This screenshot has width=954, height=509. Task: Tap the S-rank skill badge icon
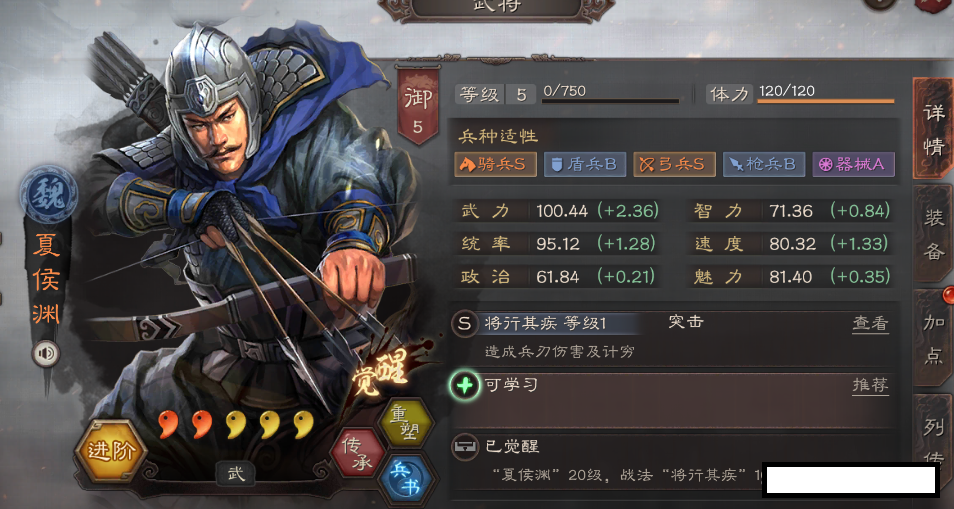click(465, 324)
